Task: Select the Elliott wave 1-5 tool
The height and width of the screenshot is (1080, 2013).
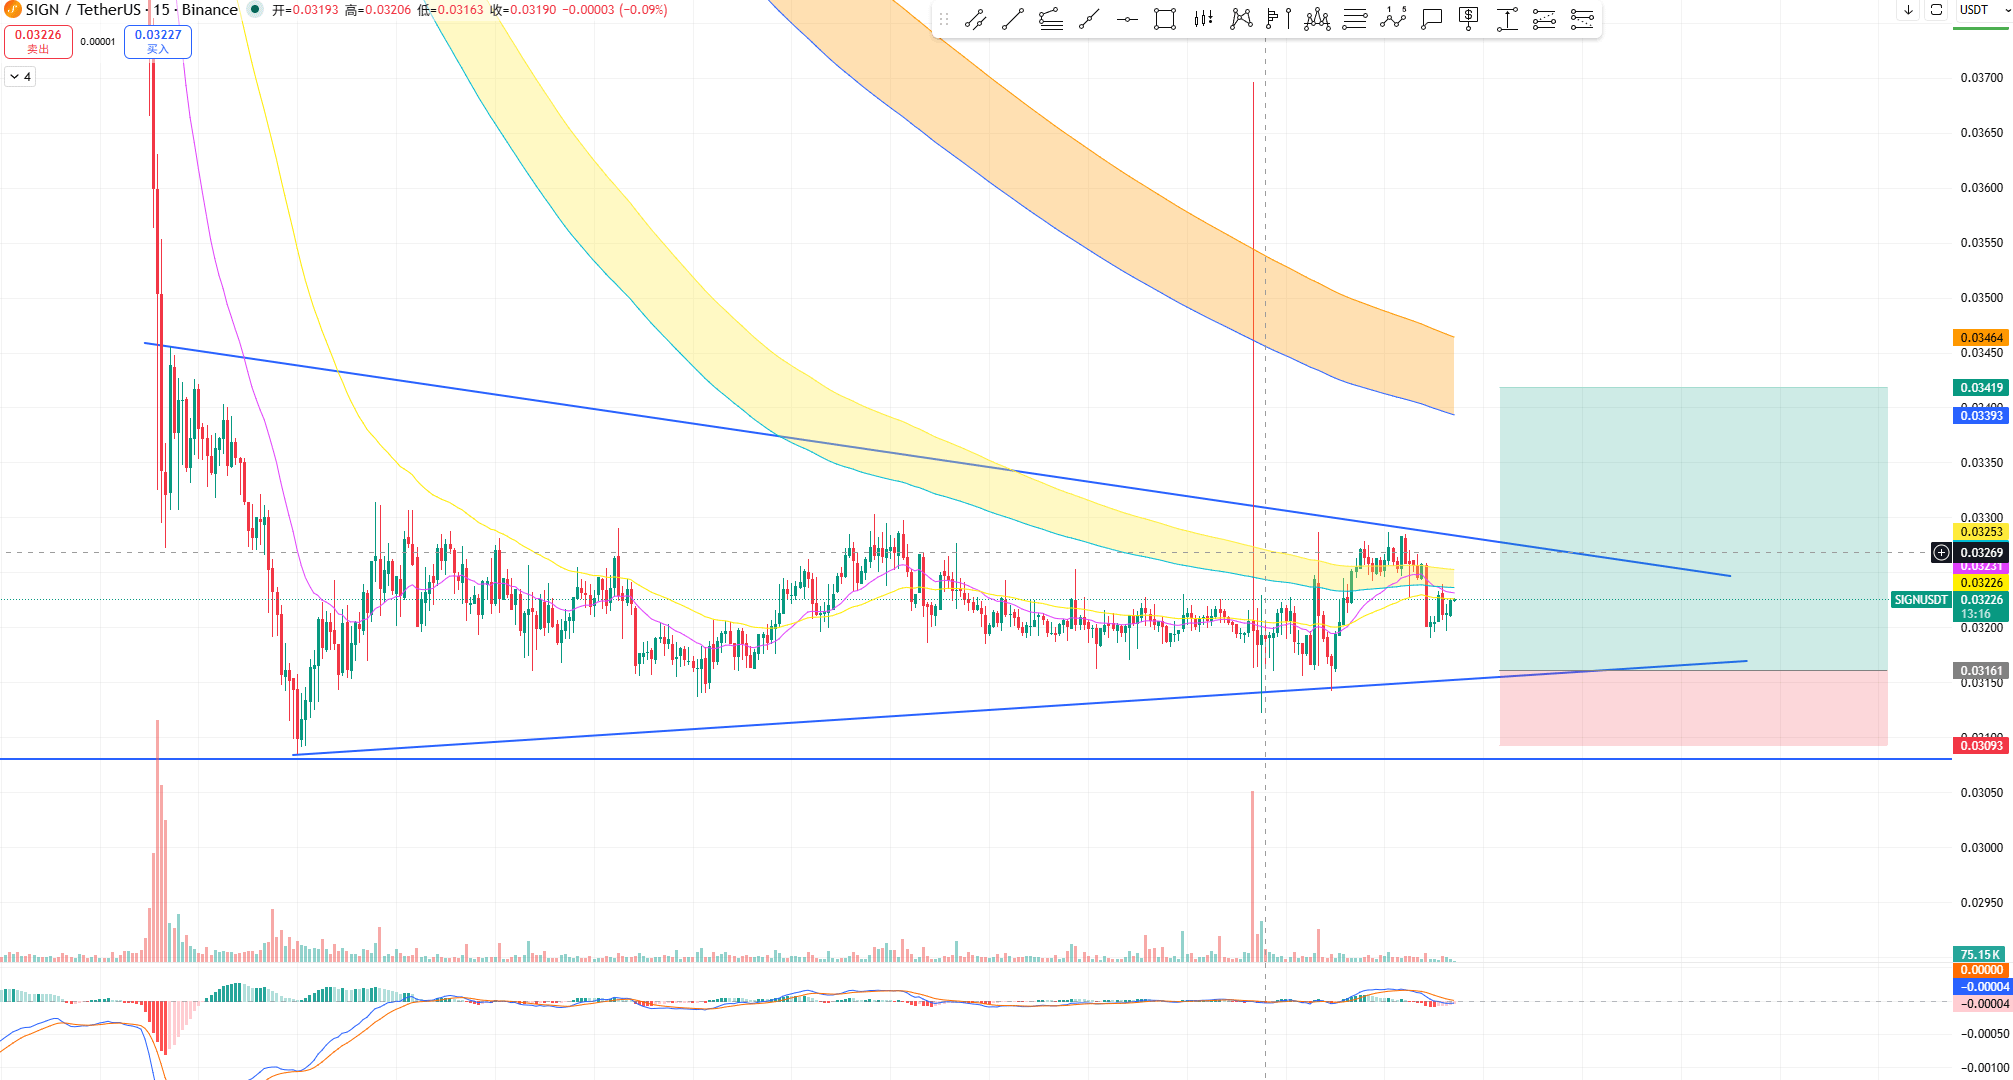Action: [x=1393, y=19]
